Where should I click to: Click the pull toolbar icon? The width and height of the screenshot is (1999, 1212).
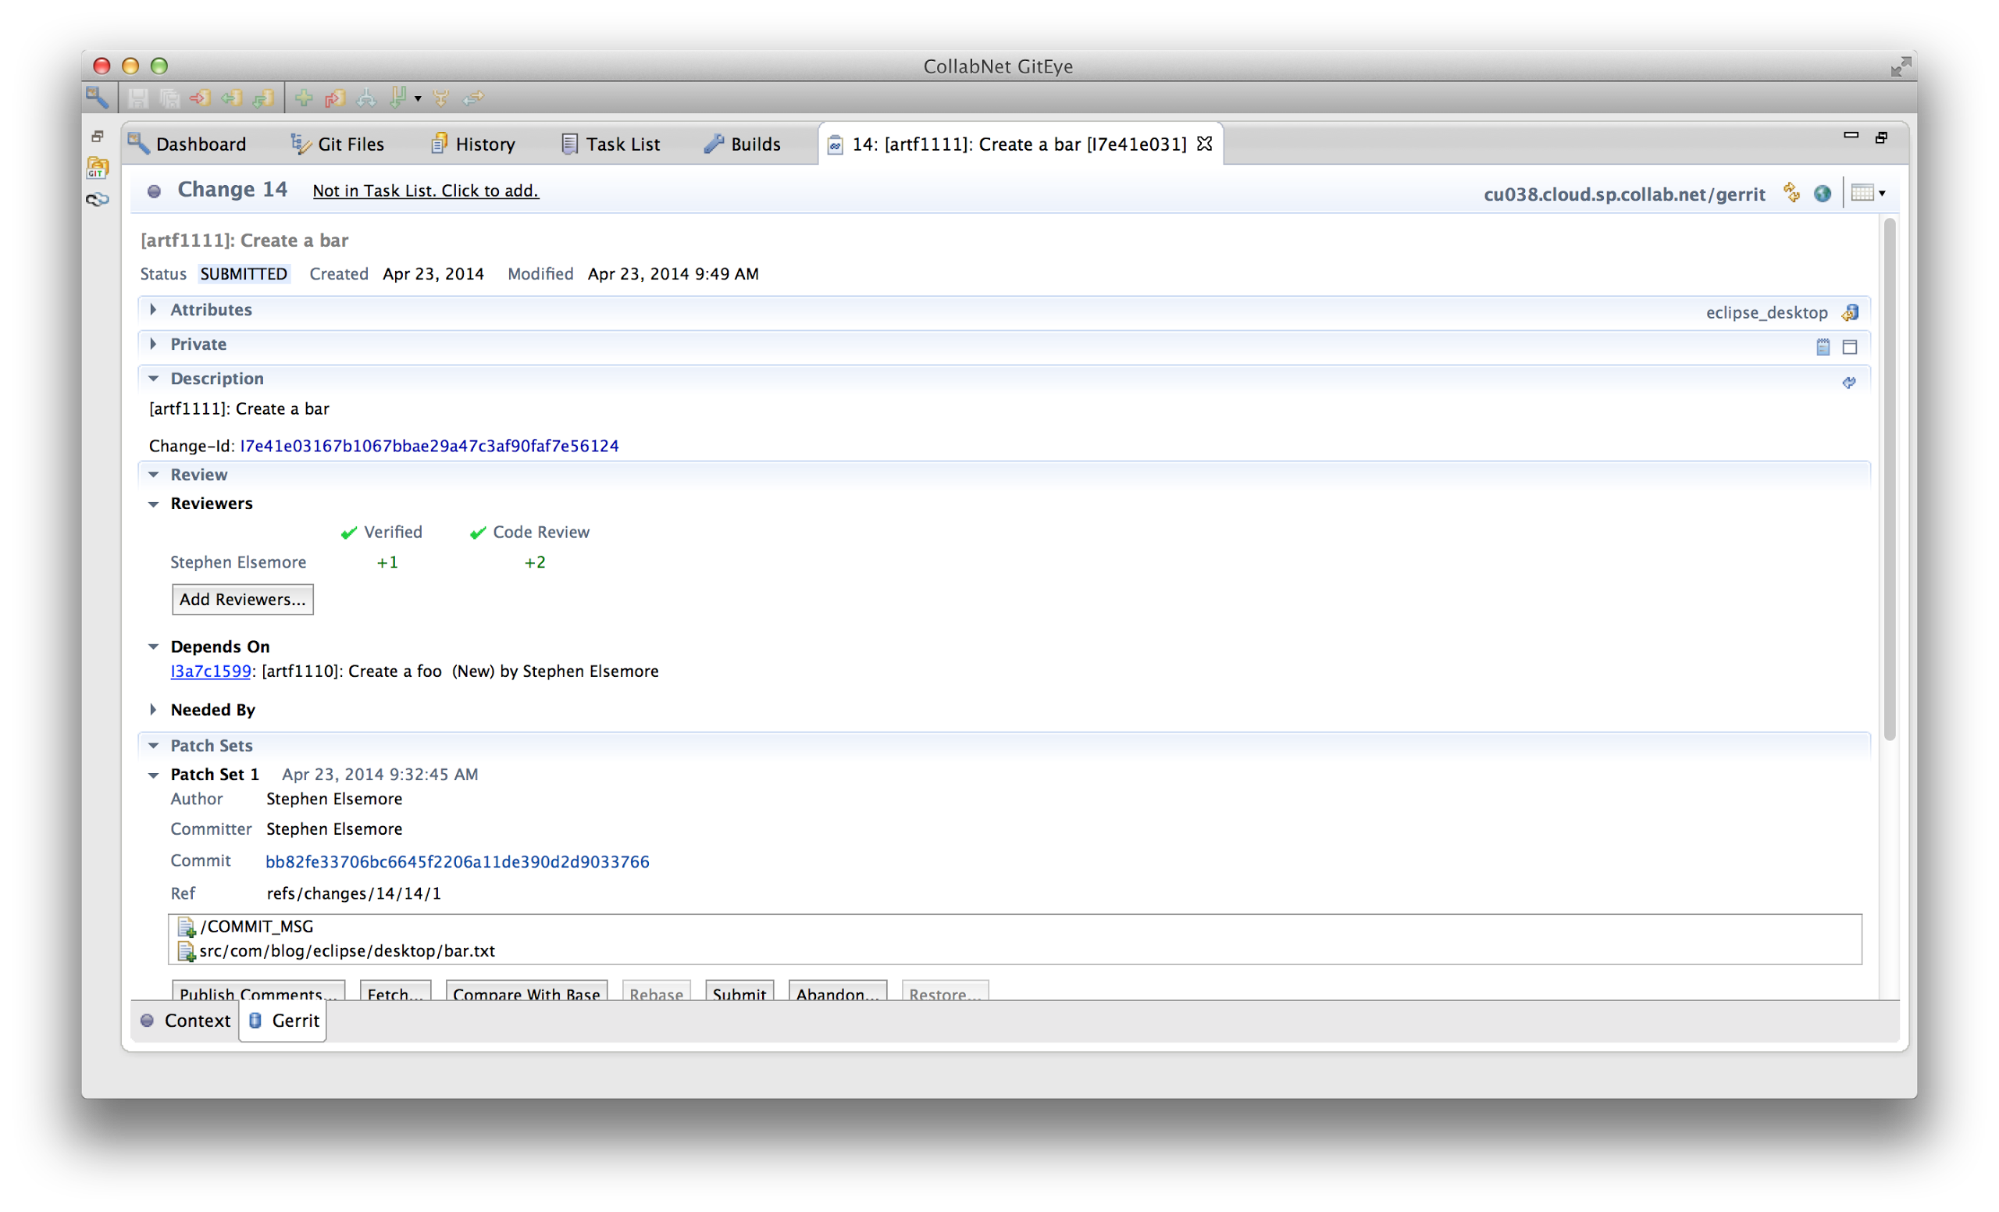tap(264, 97)
